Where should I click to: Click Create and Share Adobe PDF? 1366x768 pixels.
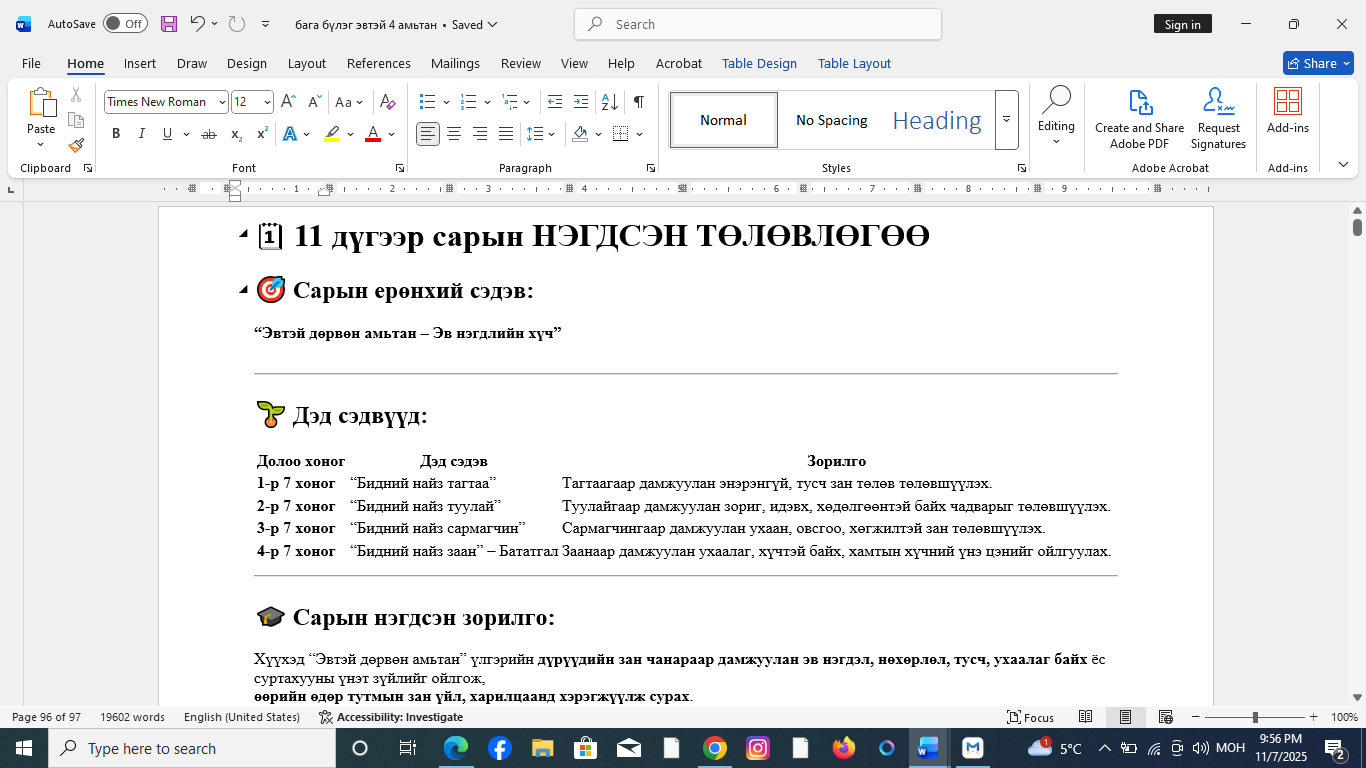(x=1139, y=120)
